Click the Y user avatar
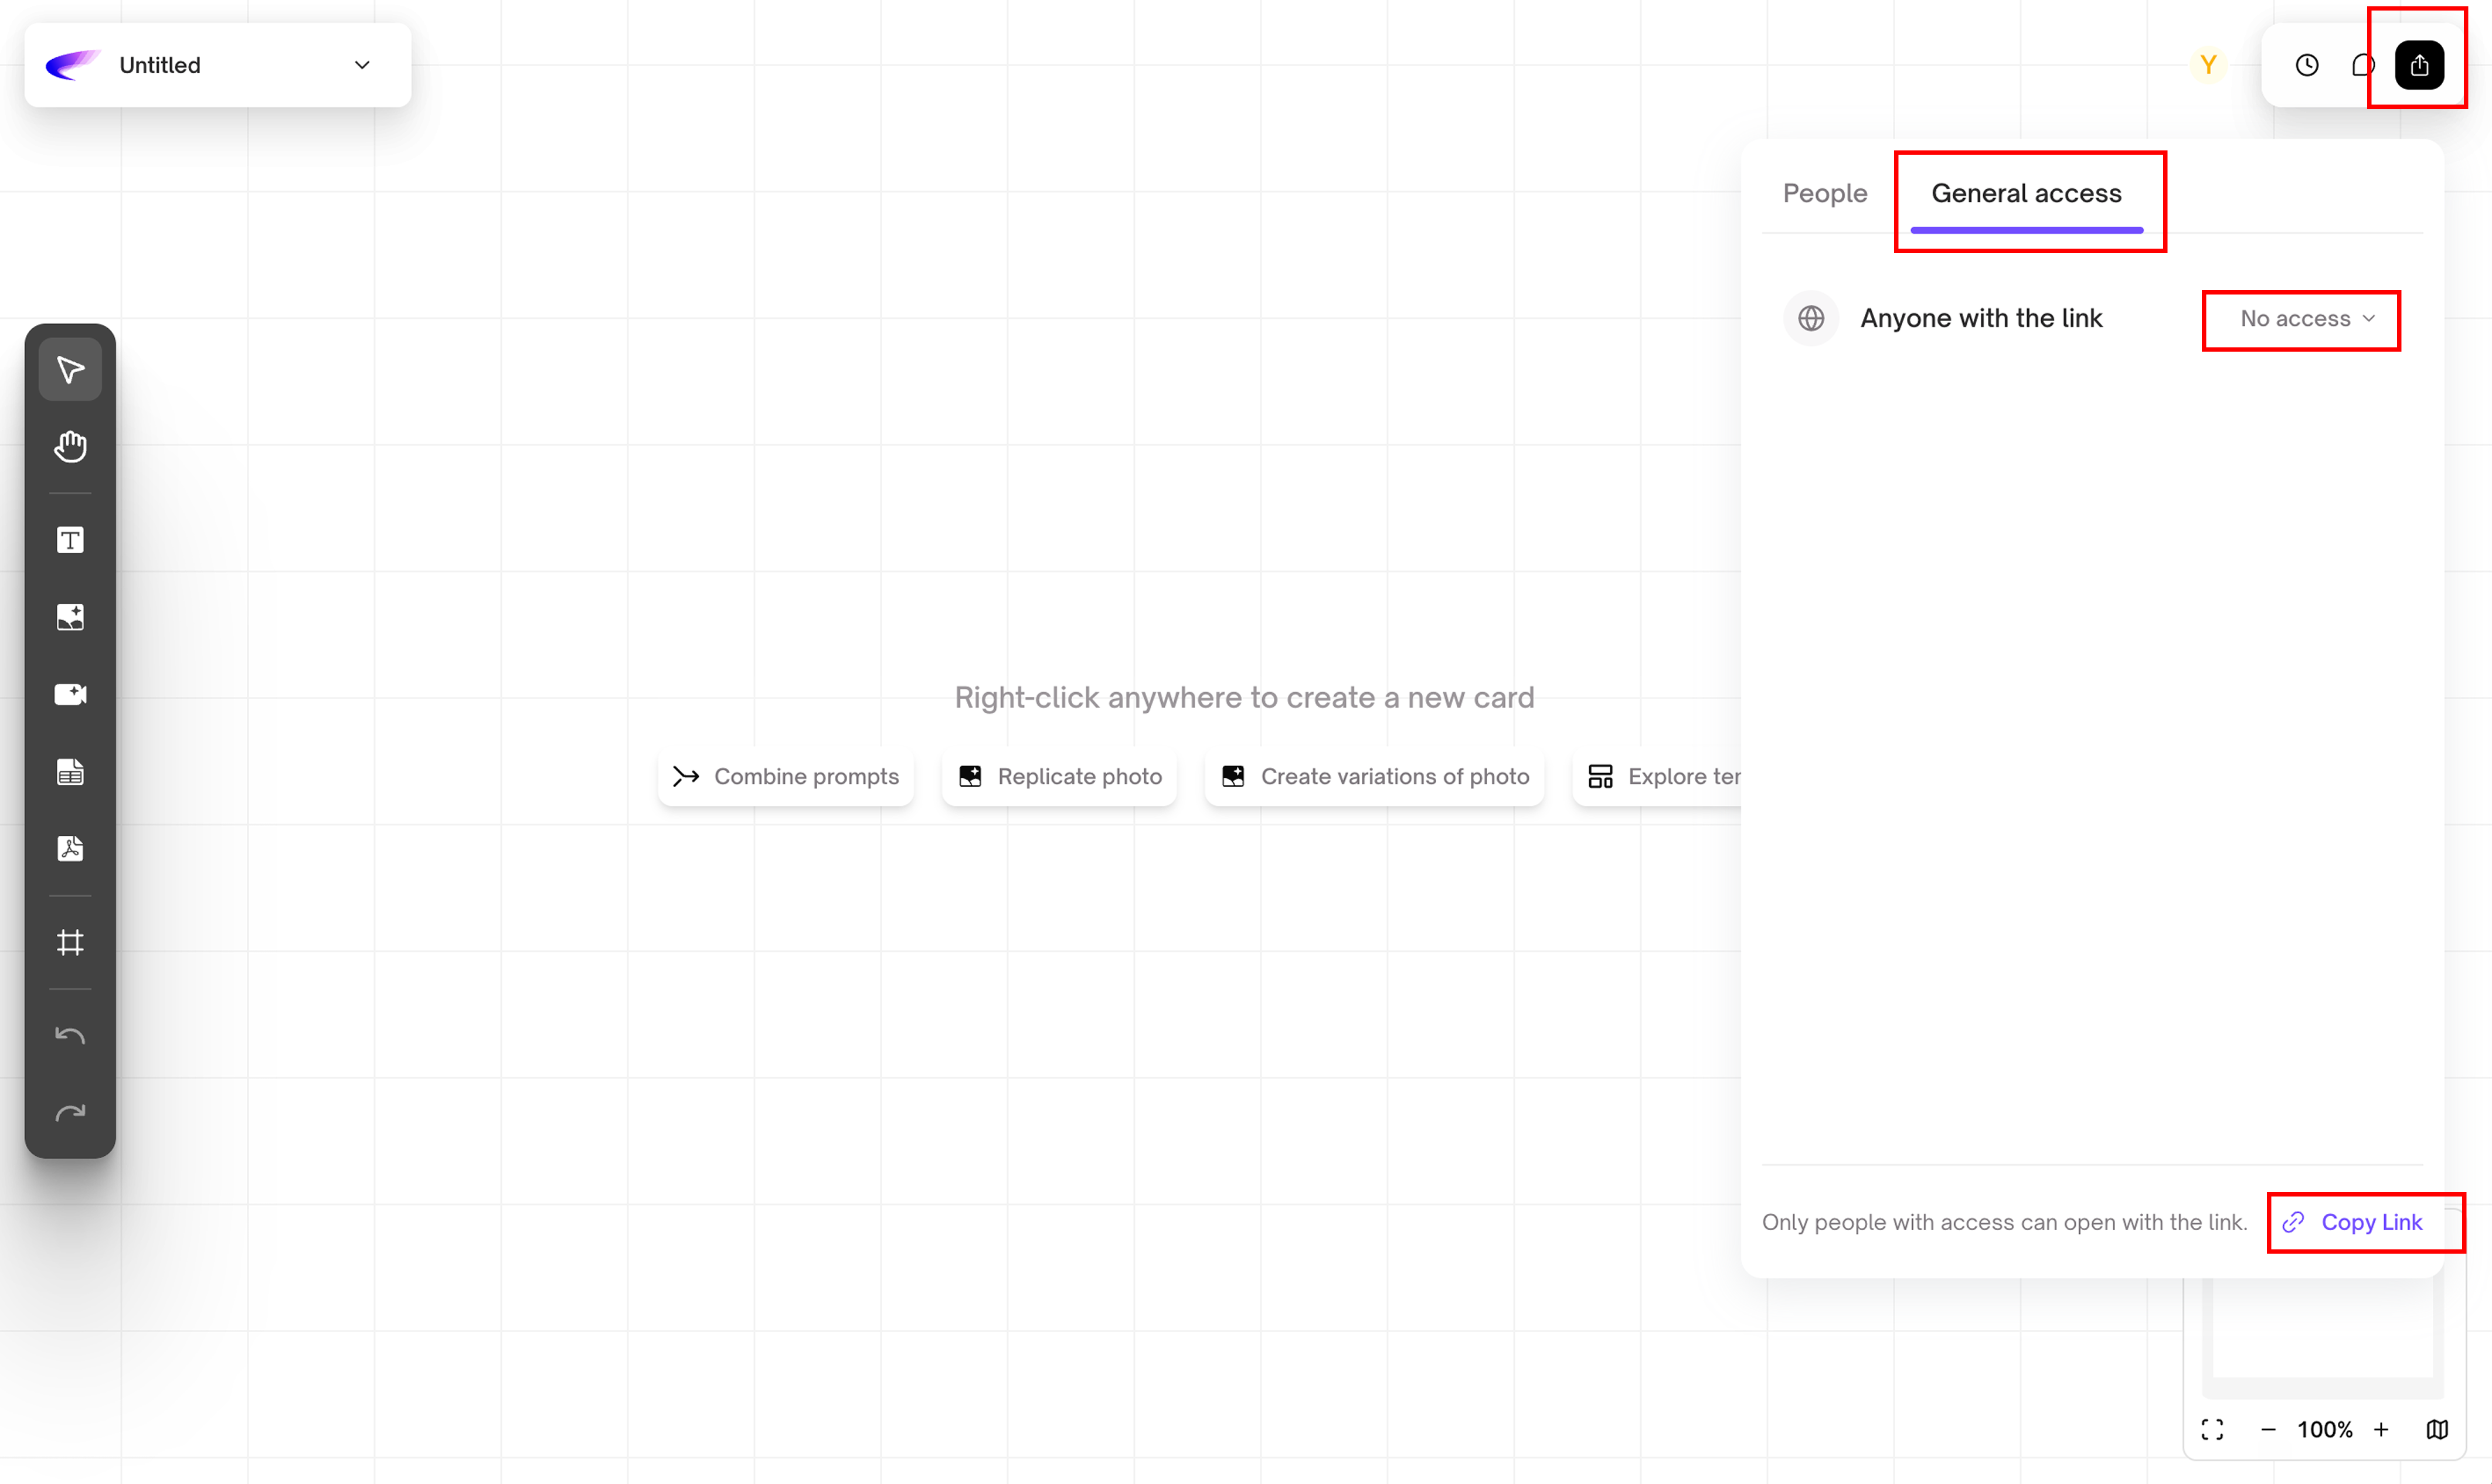Image resolution: width=2492 pixels, height=1484 pixels. coord(2208,65)
